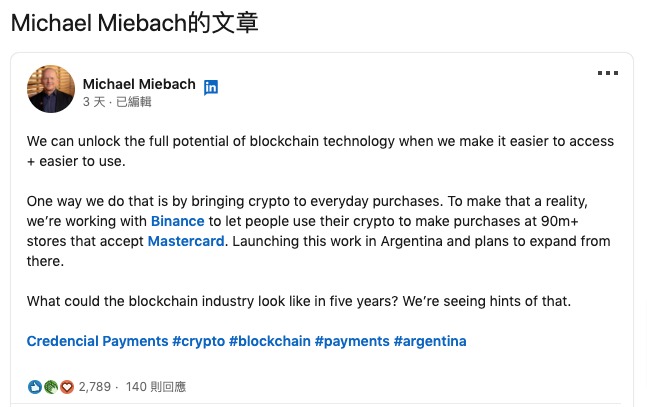Open Michael Miebach's profile photo
Image resolution: width=647 pixels, height=407 pixels.
tap(51, 89)
